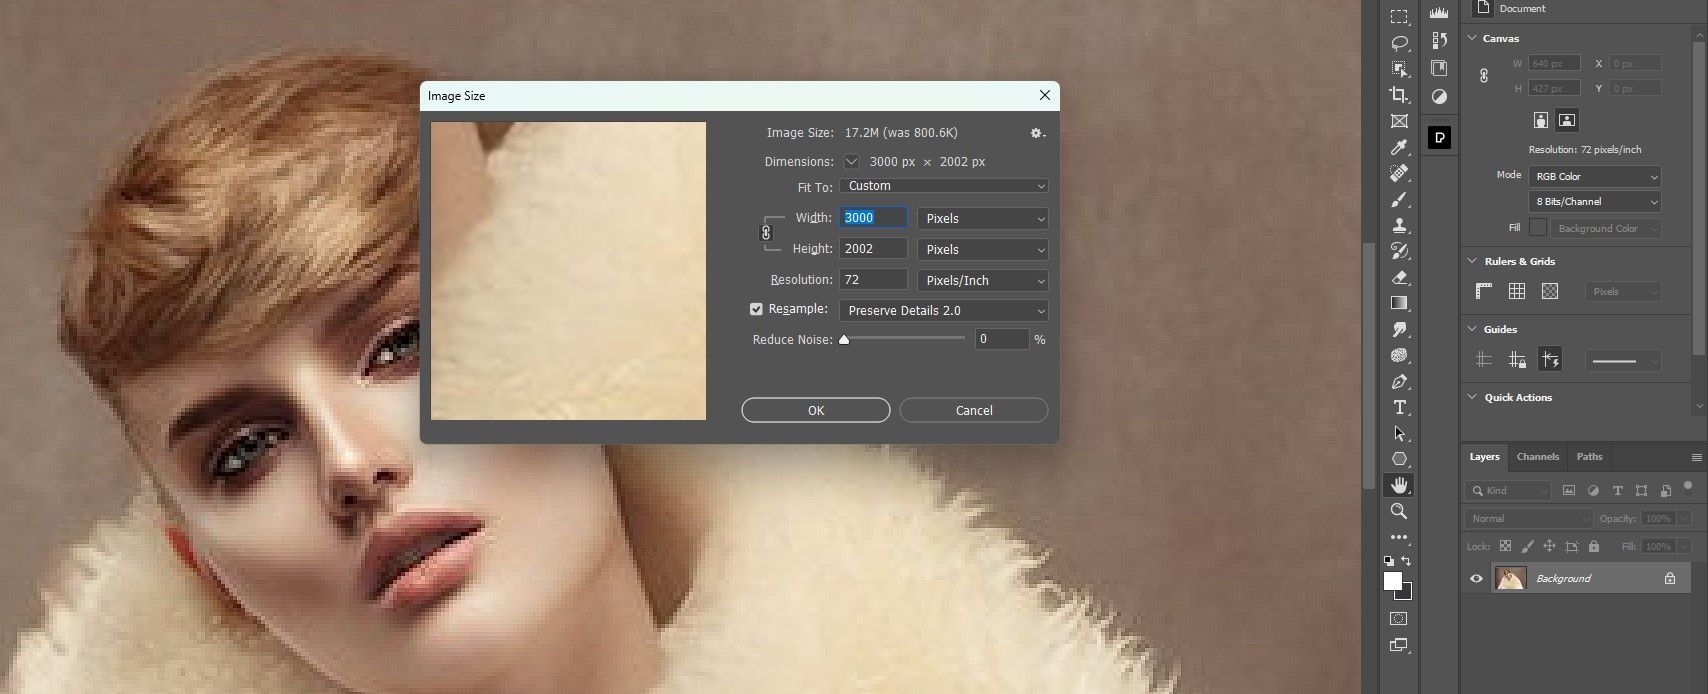Image resolution: width=1708 pixels, height=694 pixels.
Task: Open the Fit To dropdown
Action: tap(944, 186)
